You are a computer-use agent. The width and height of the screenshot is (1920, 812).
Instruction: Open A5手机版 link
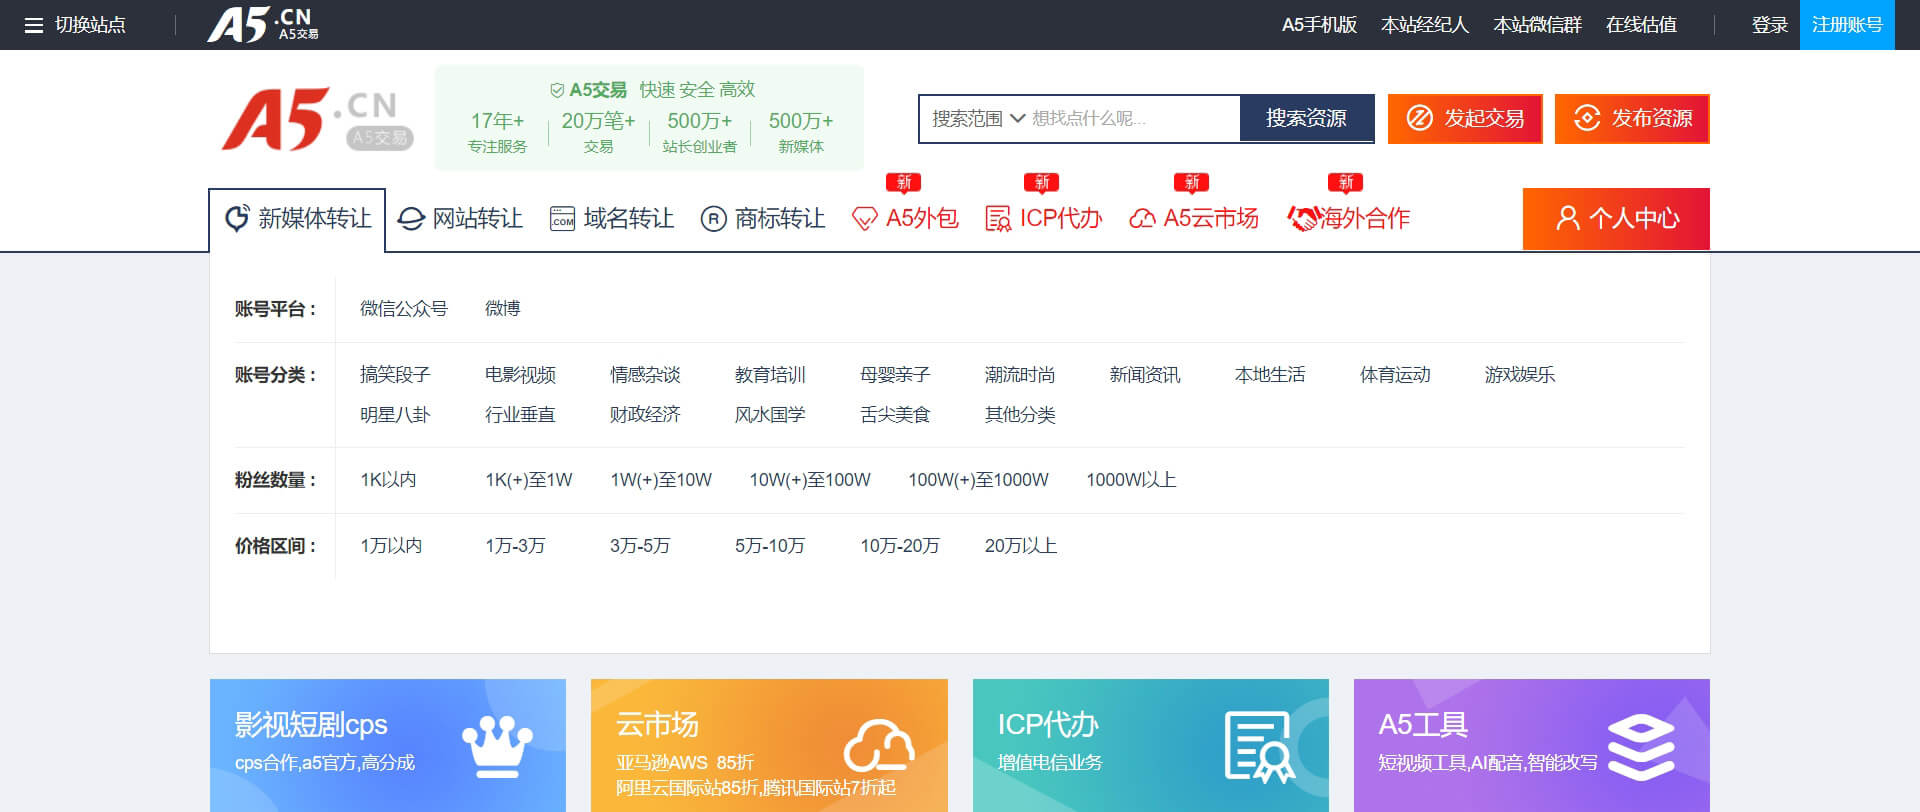tap(1319, 25)
